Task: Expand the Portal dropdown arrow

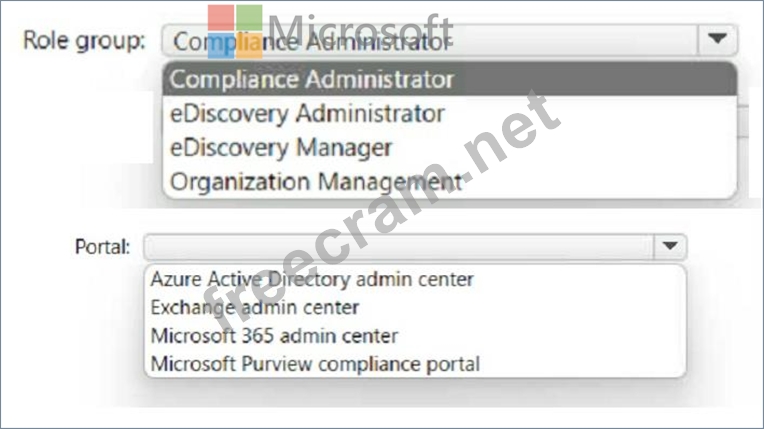Action: 669,246
